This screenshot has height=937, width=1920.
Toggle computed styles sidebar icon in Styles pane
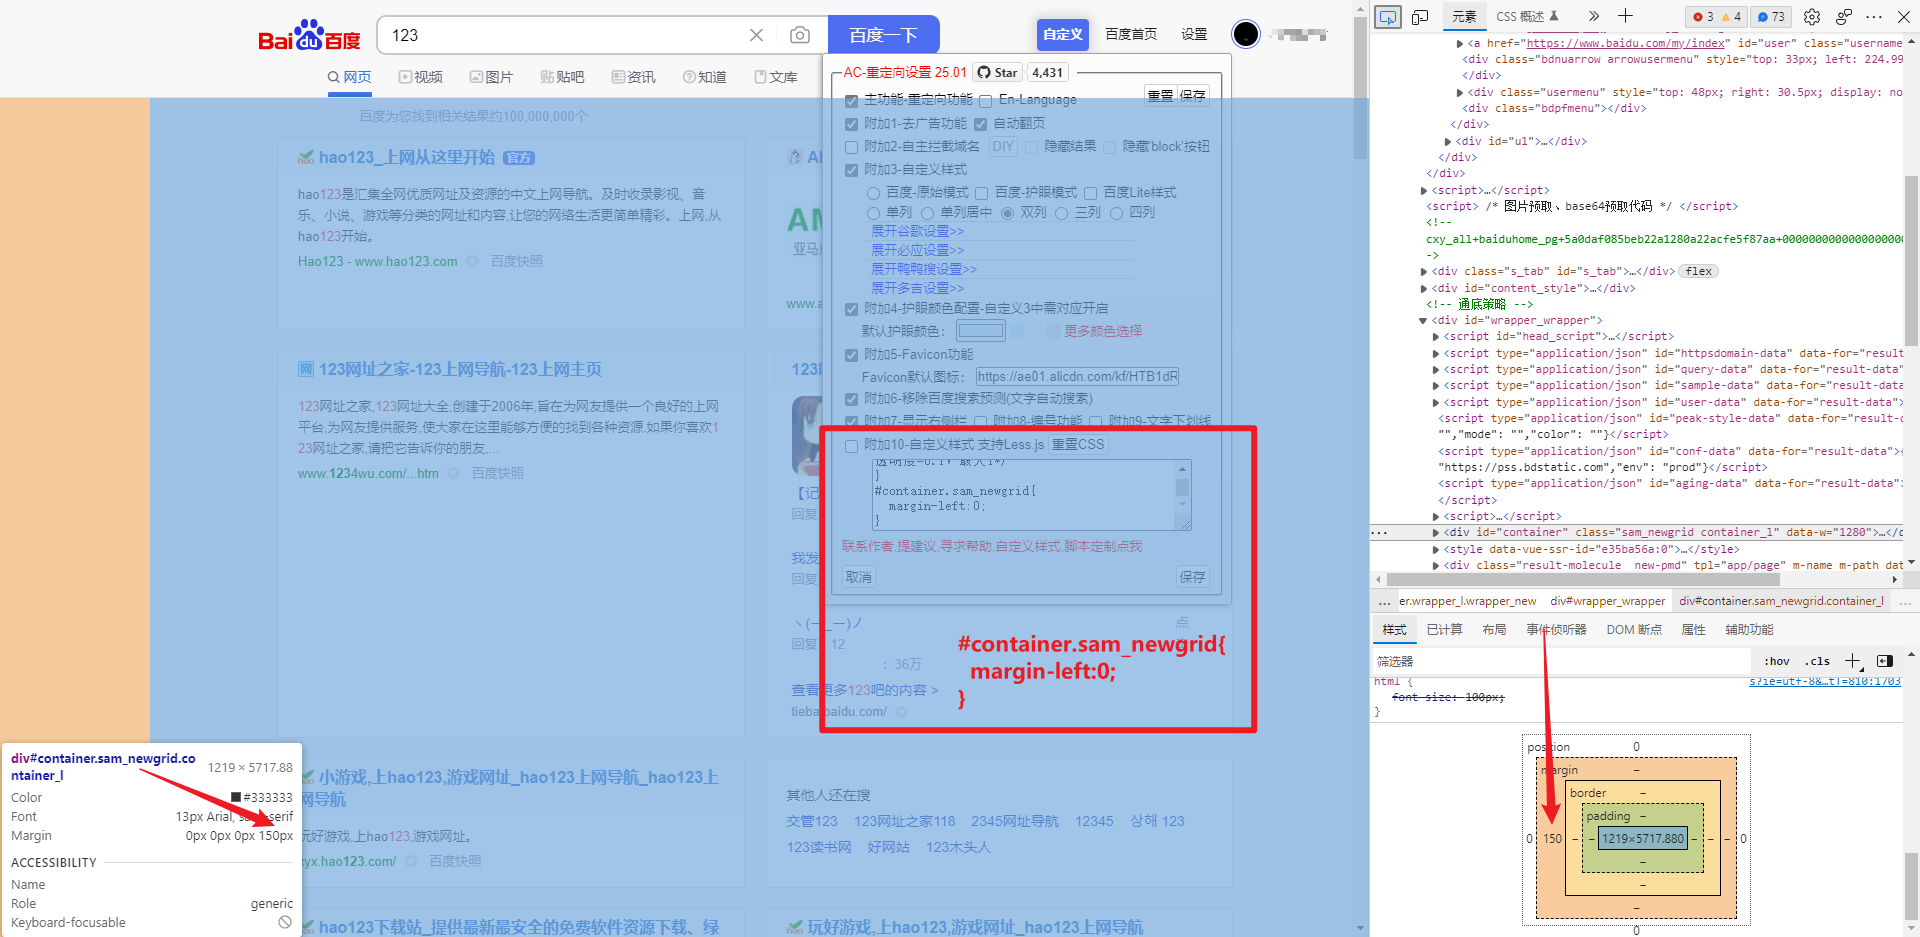1885,661
